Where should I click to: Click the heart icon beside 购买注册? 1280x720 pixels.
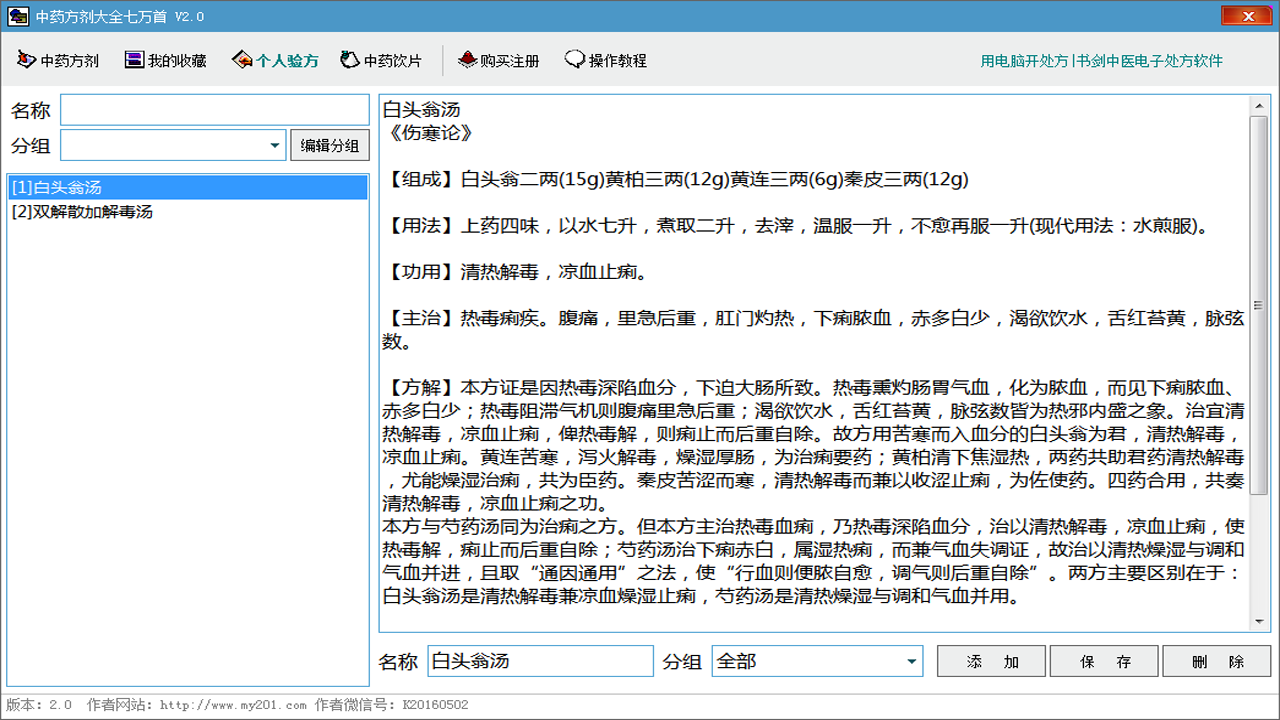tap(466, 59)
